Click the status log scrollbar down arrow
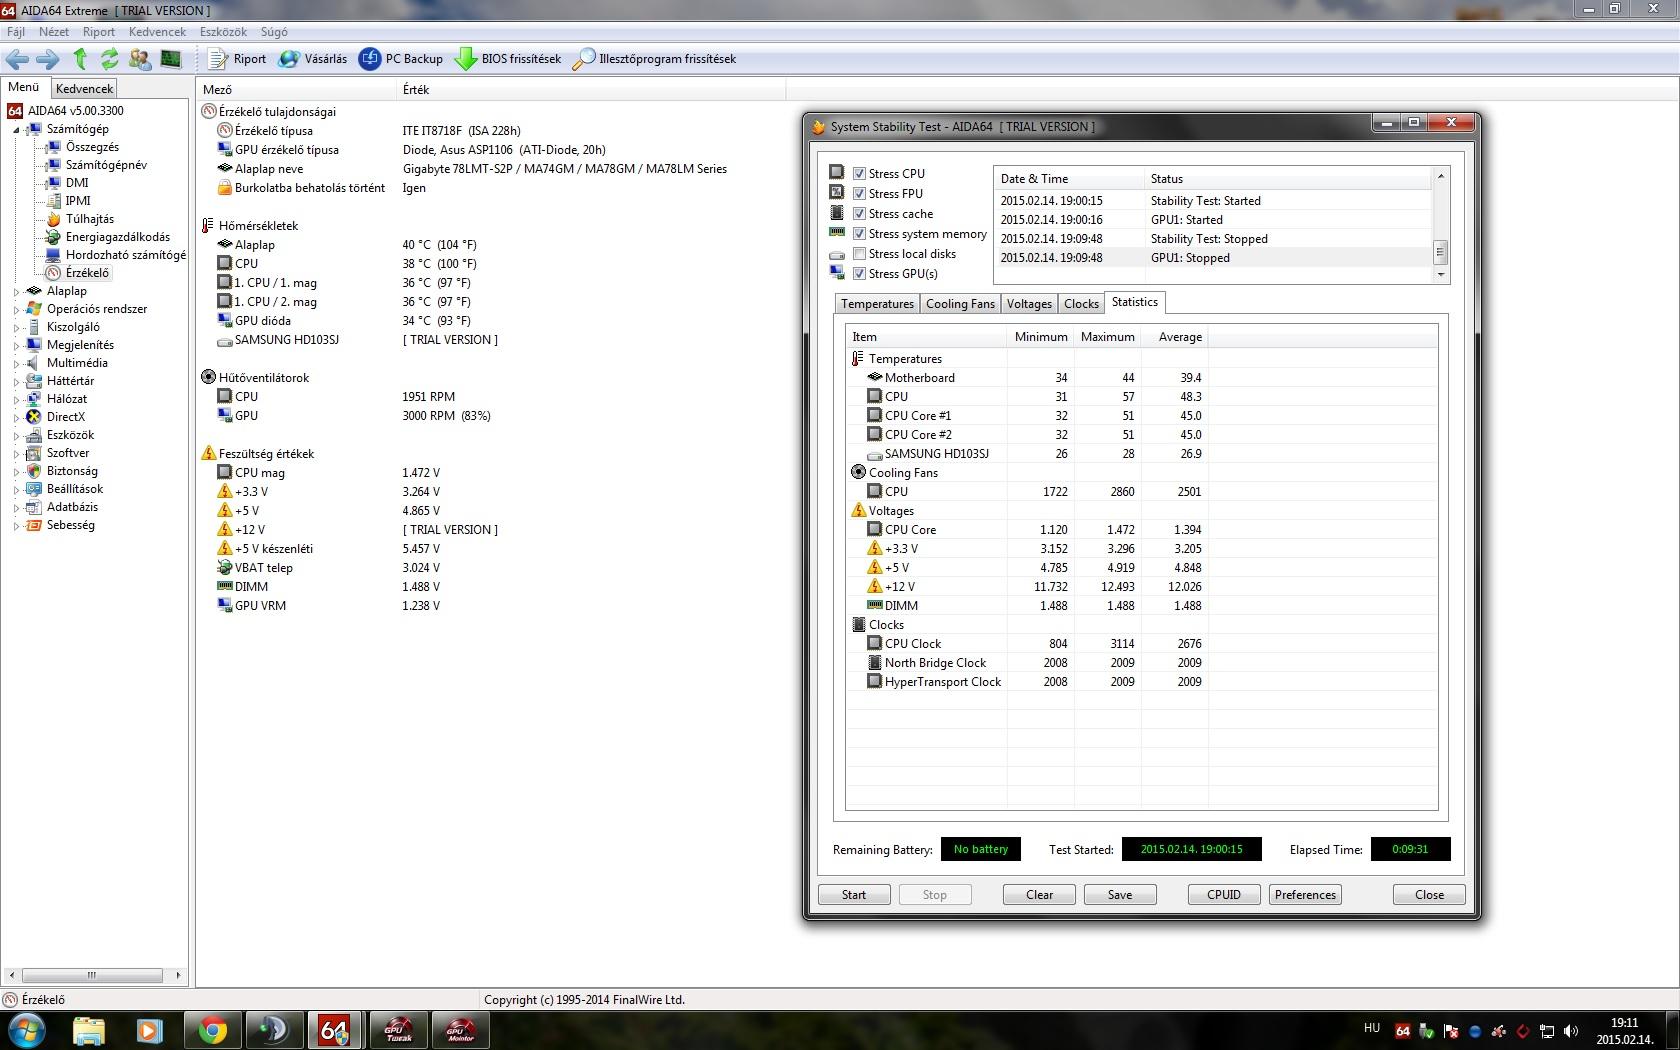The image size is (1680, 1050). pyautogui.click(x=1441, y=275)
